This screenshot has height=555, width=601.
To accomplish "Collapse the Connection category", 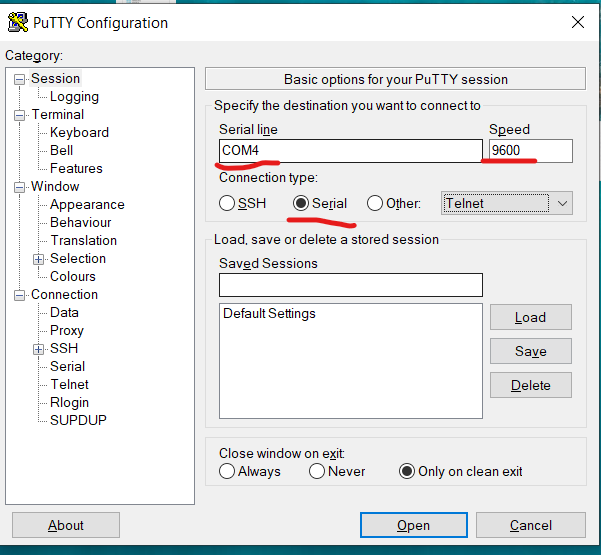I will (x=20, y=295).
